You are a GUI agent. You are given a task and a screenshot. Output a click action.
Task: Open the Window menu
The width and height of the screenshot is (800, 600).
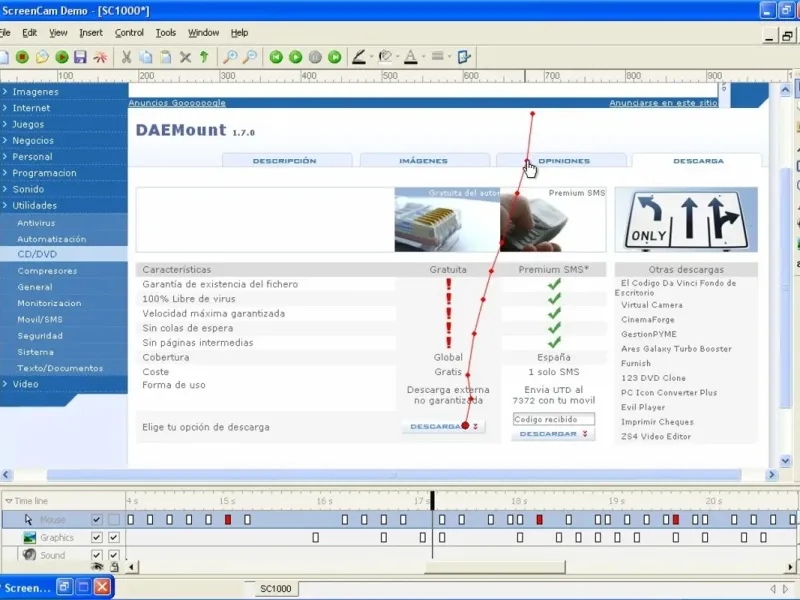click(204, 33)
